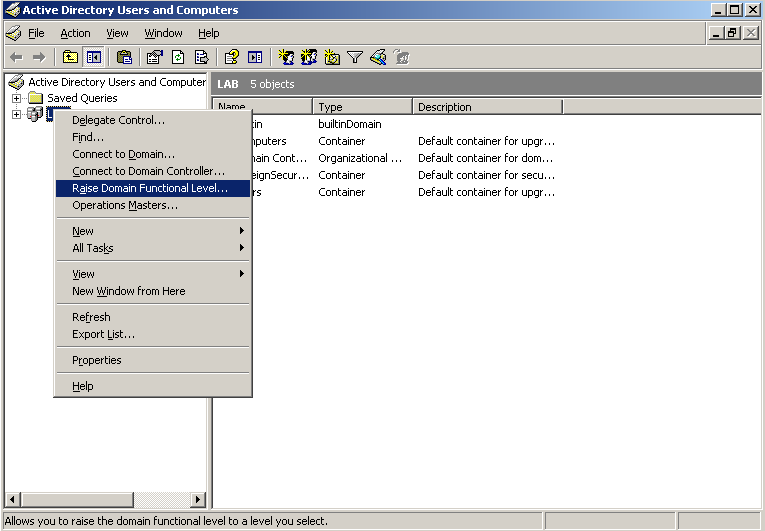This screenshot has height=531, width=765.
Task: Choose Operations Masters...
Action: (153, 205)
